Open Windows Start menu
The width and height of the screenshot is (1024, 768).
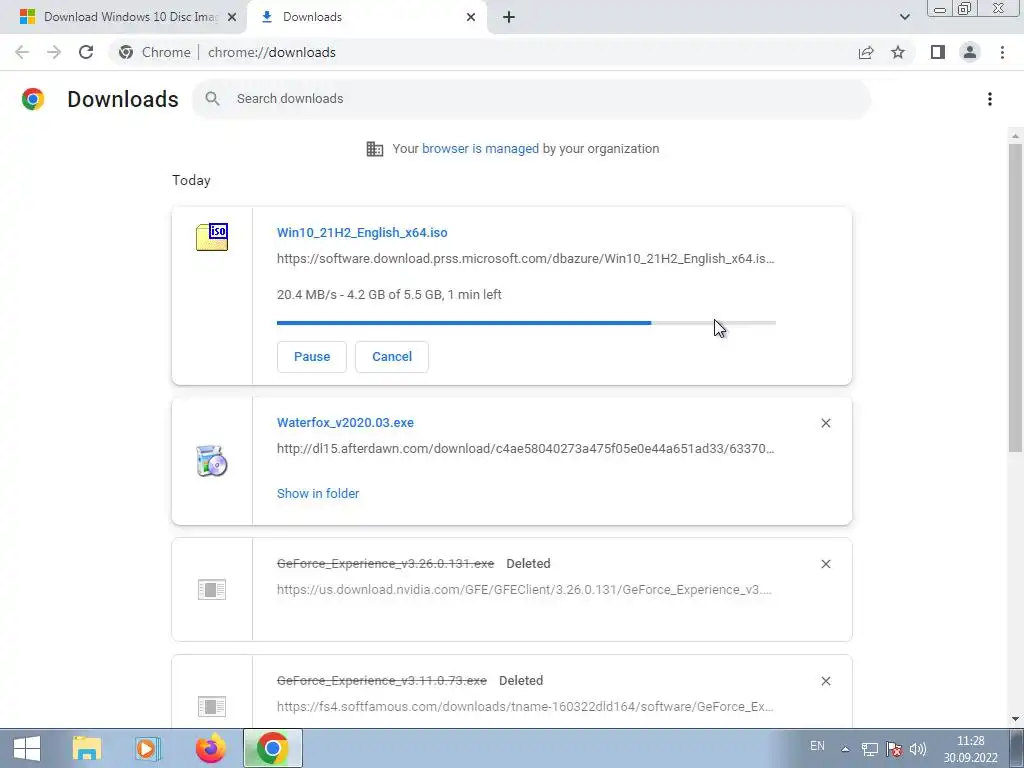point(27,748)
